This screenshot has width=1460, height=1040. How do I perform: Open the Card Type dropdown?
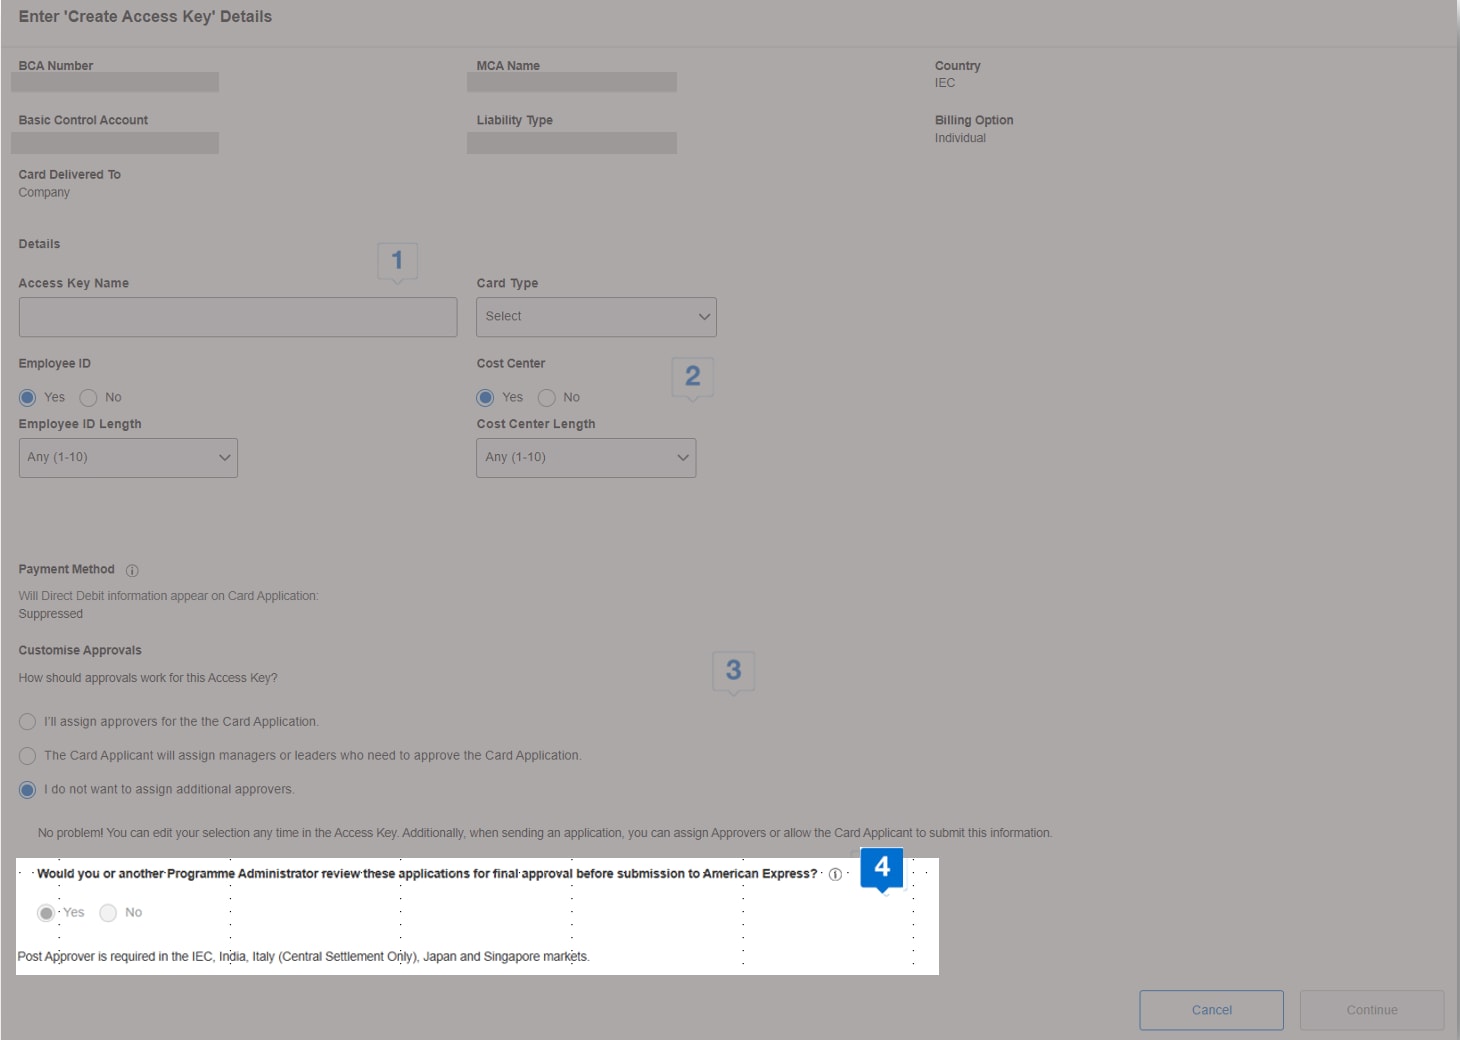[x=596, y=317]
